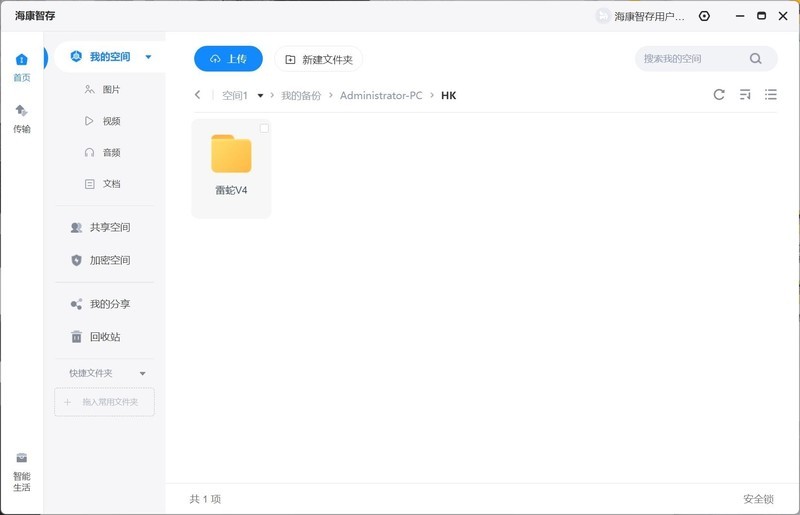The height and width of the screenshot is (515, 800).
Task: Switch to the 传输 transfer tab
Action: [x=21, y=119]
